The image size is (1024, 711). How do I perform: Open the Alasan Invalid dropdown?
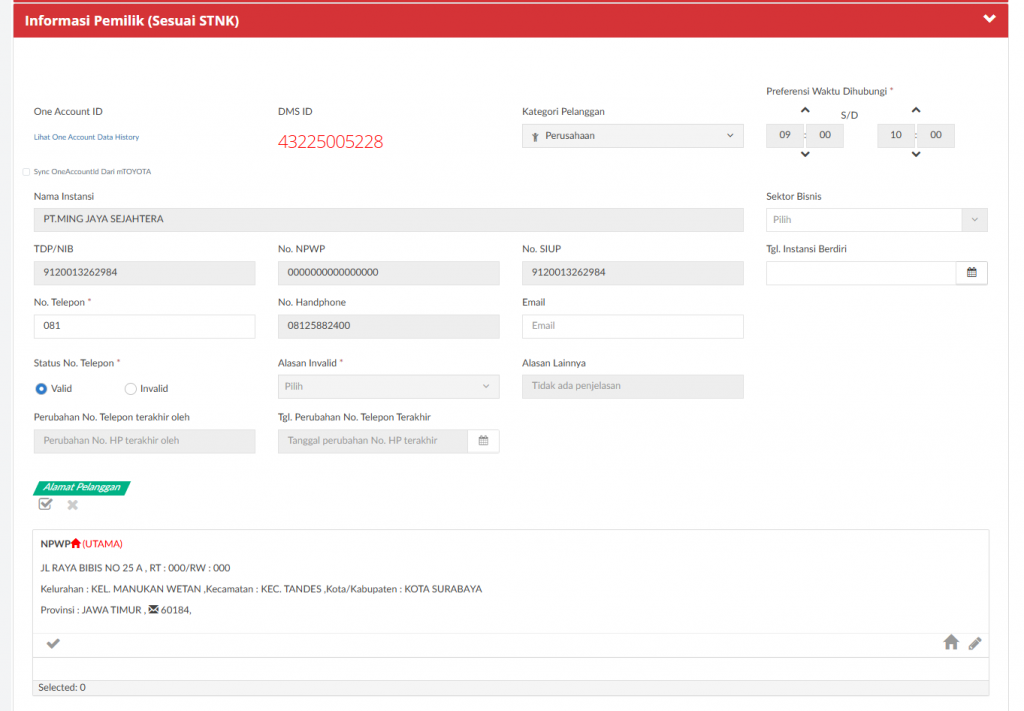(x=388, y=386)
